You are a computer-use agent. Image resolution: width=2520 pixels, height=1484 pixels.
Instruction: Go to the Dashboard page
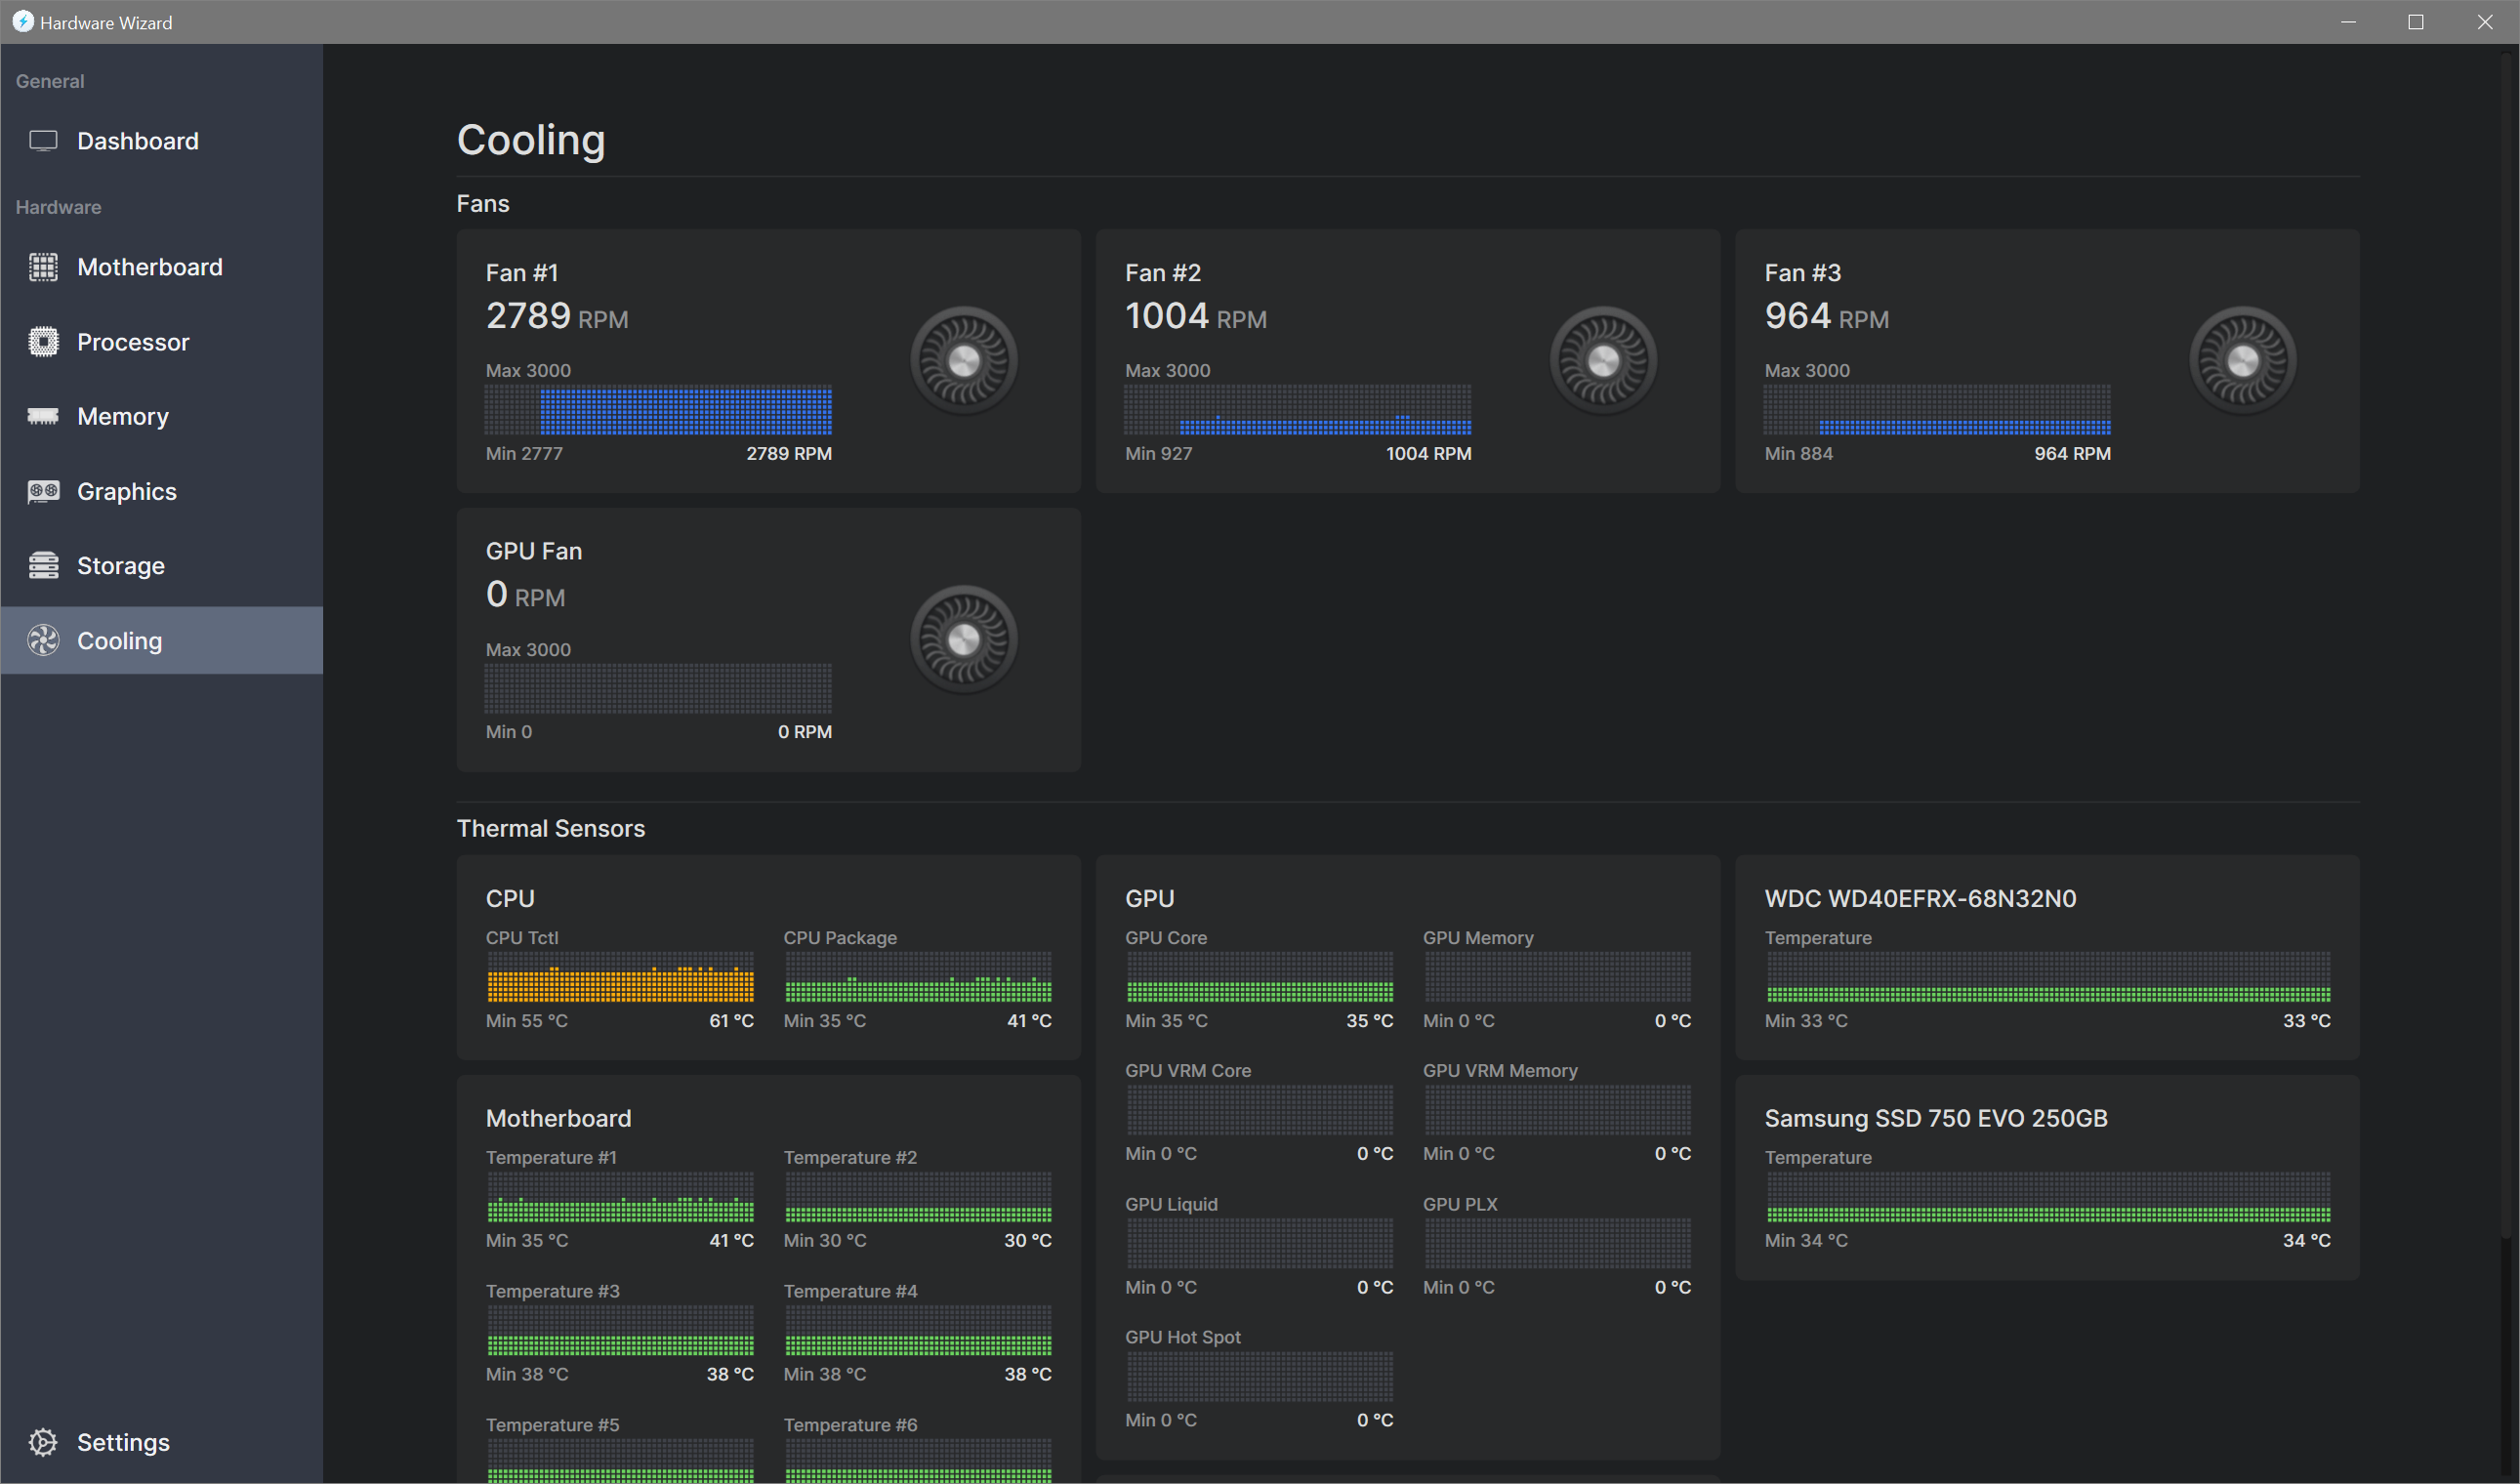tap(138, 141)
